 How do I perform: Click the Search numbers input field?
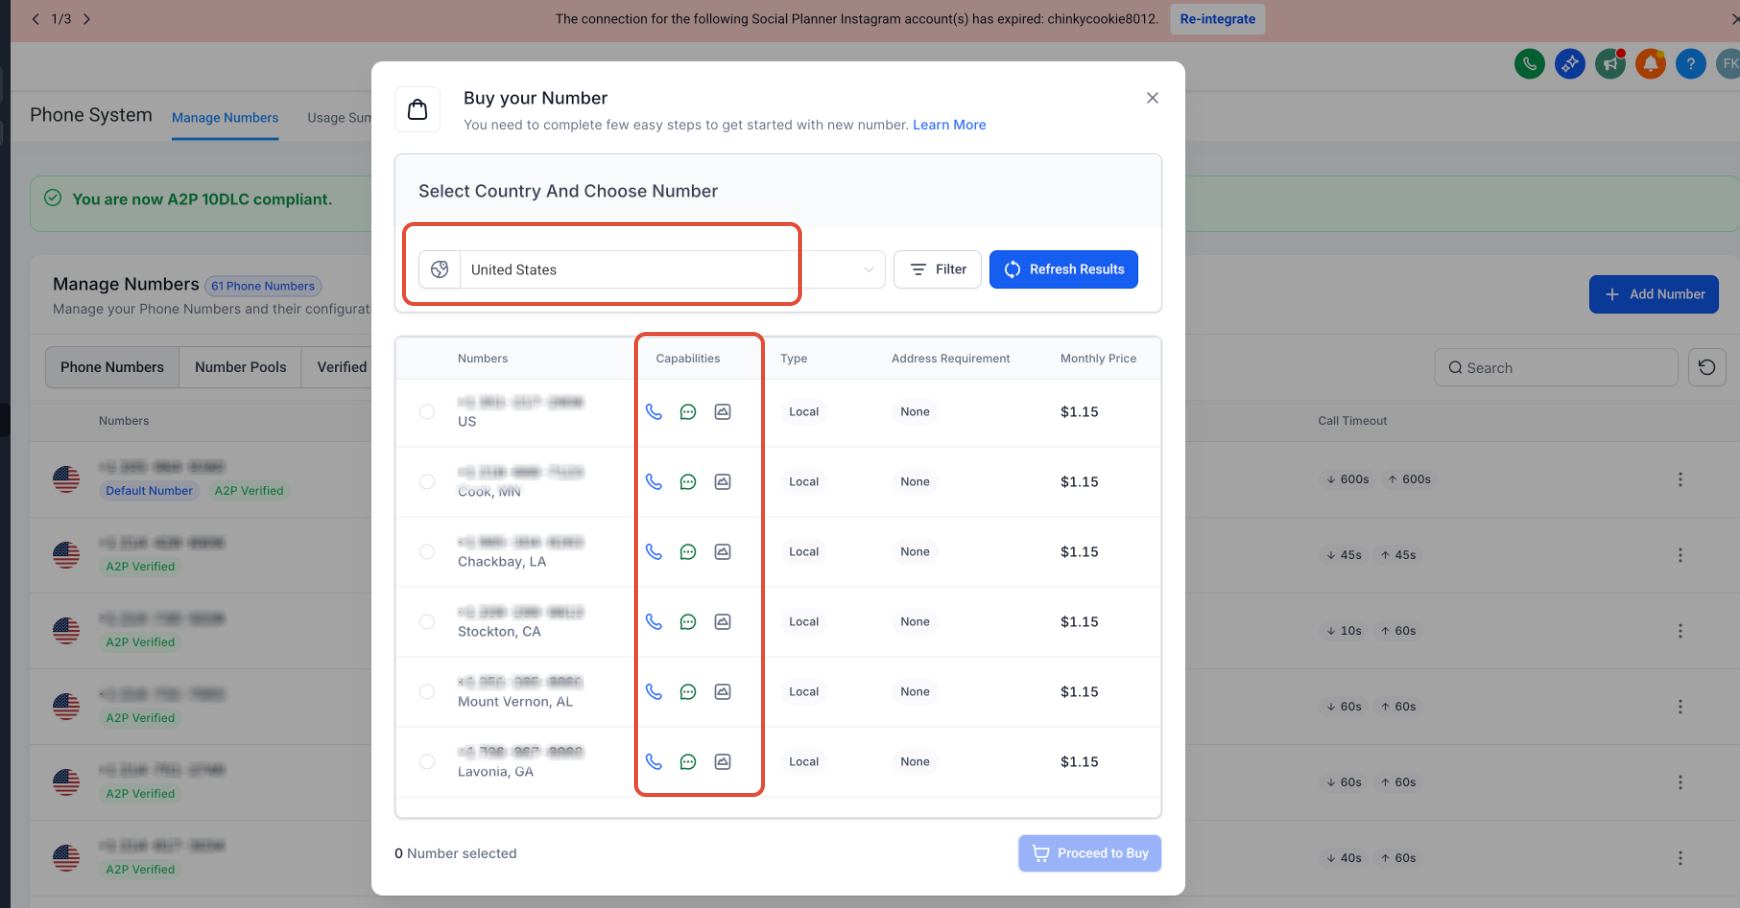(x=1556, y=367)
